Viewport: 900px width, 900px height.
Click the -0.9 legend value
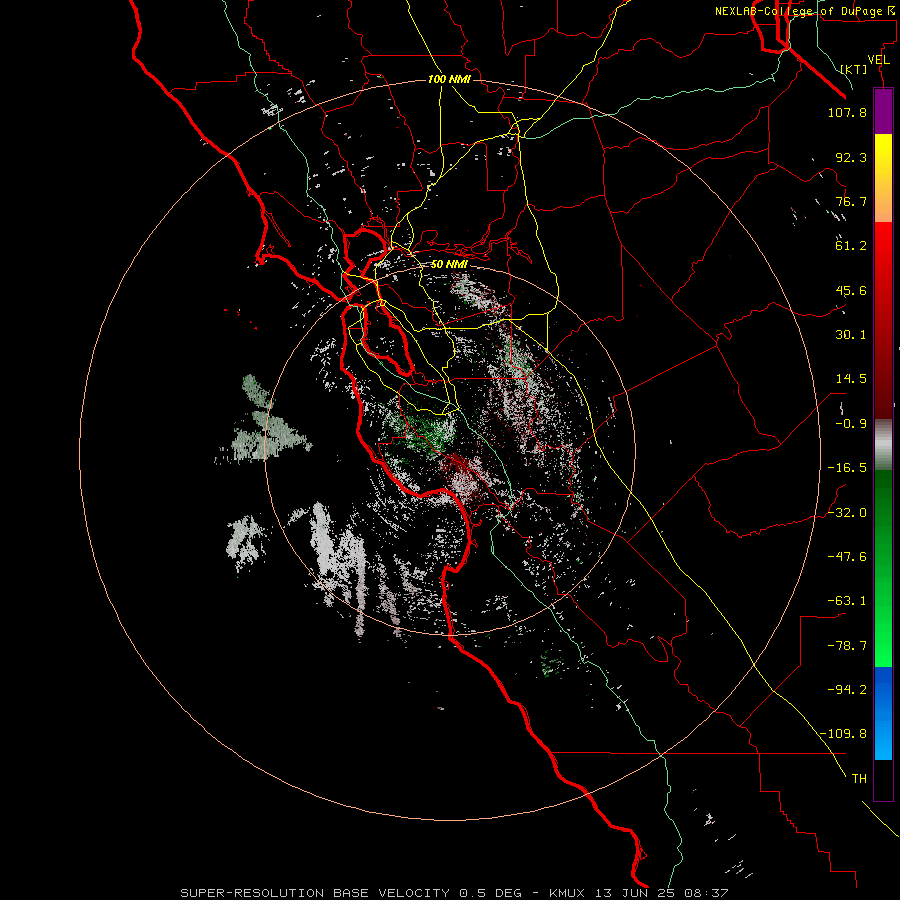pos(851,424)
